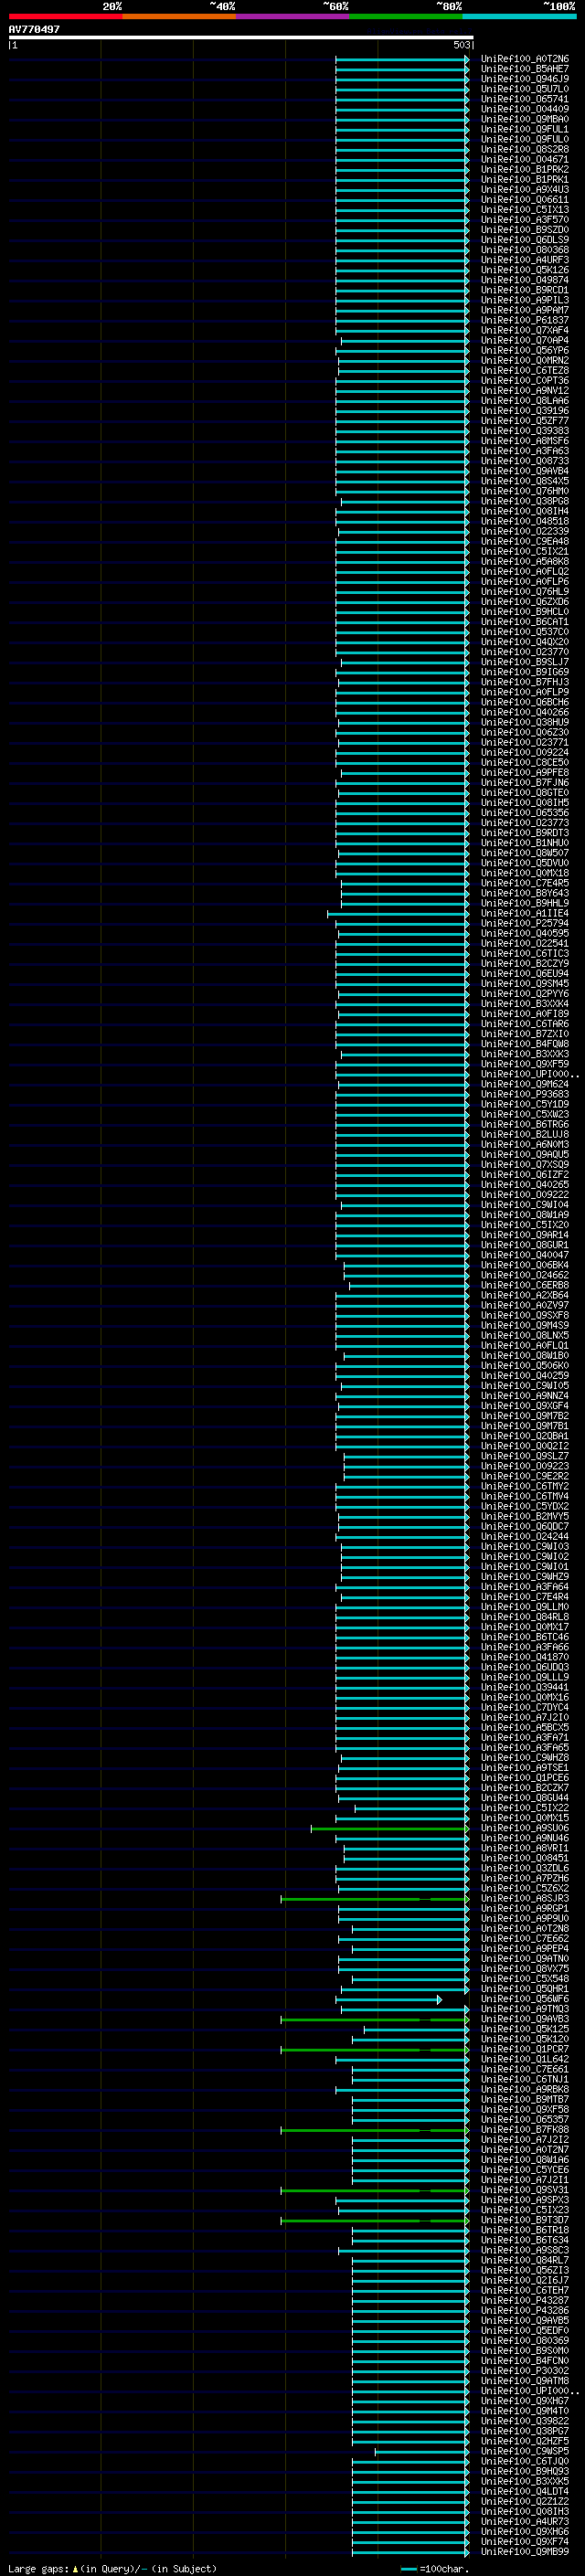Open hit UniRef100_Q5QHR1

pos(525,1989)
